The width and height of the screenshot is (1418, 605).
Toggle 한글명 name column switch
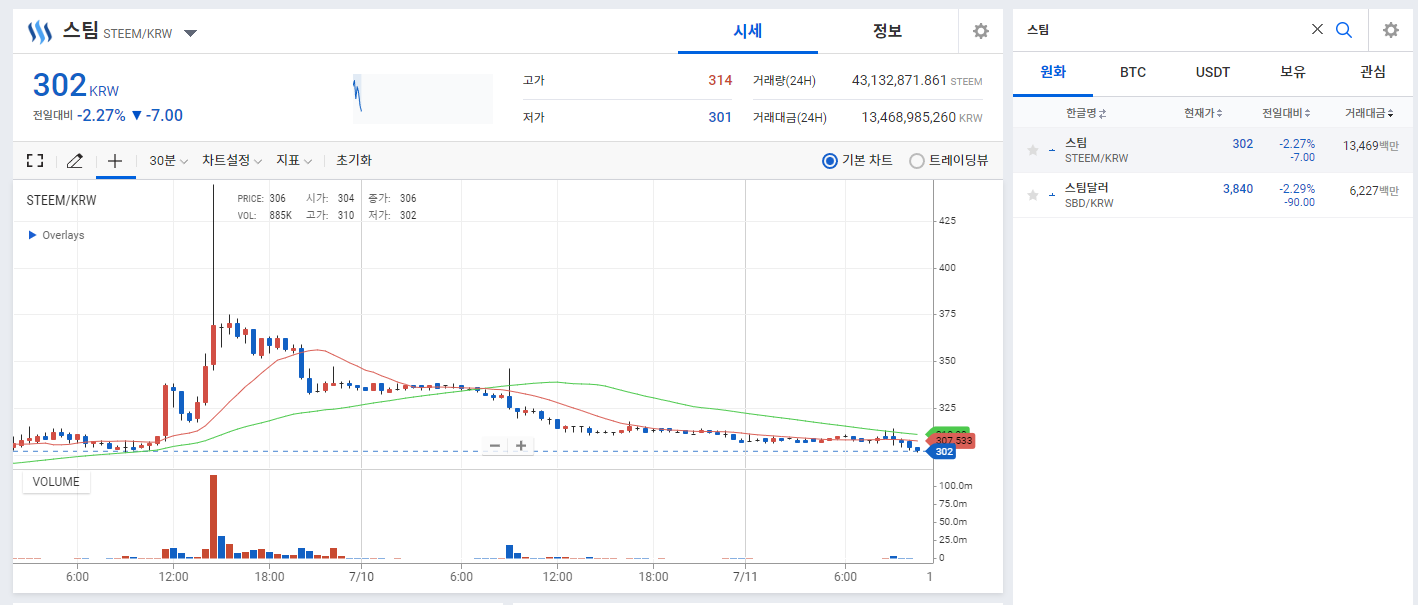[x=1086, y=113]
